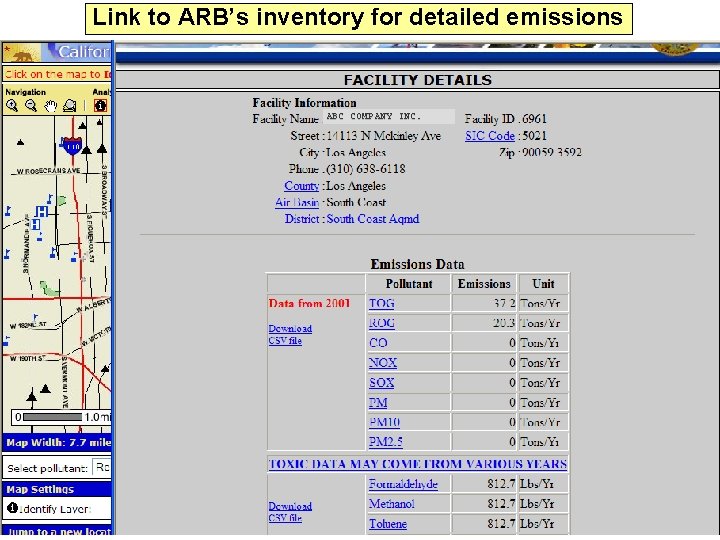This screenshot has height=540, width=720.
Task: Open South Coast Aqmd link
Action: 373,219
